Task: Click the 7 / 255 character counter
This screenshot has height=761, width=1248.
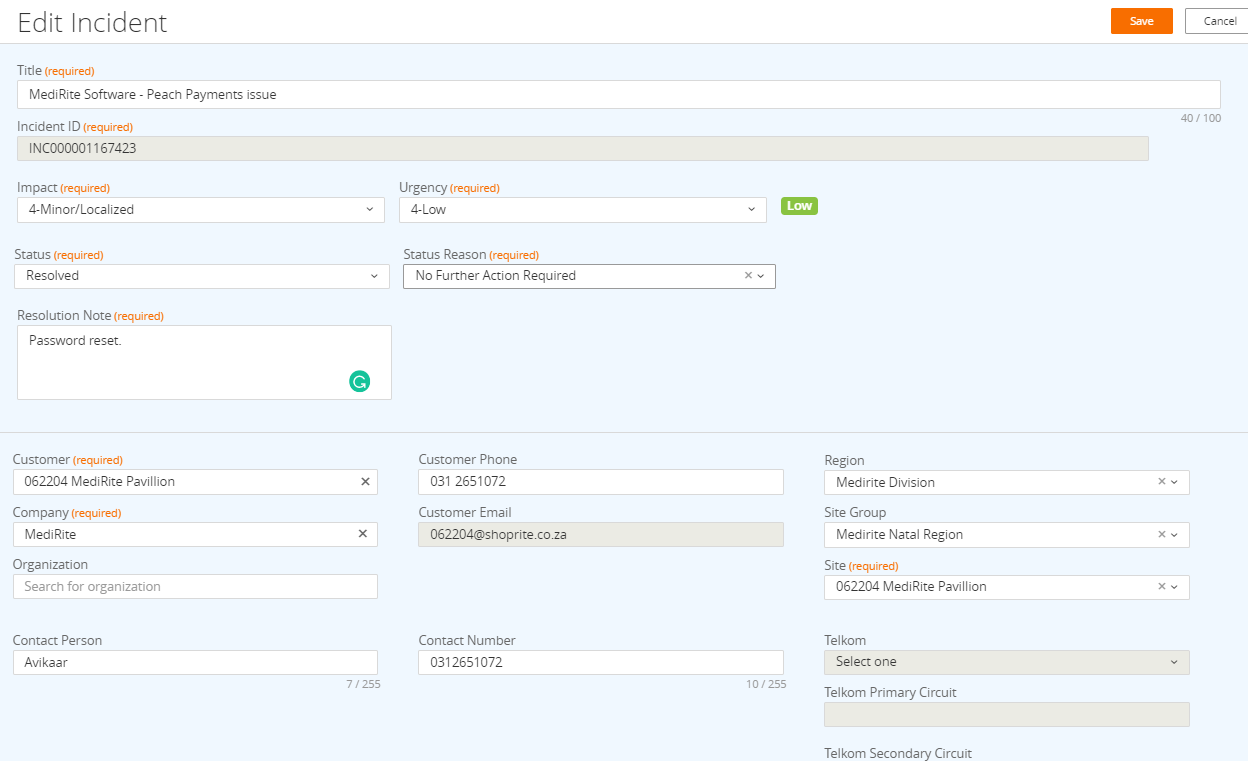Action: 363,684
